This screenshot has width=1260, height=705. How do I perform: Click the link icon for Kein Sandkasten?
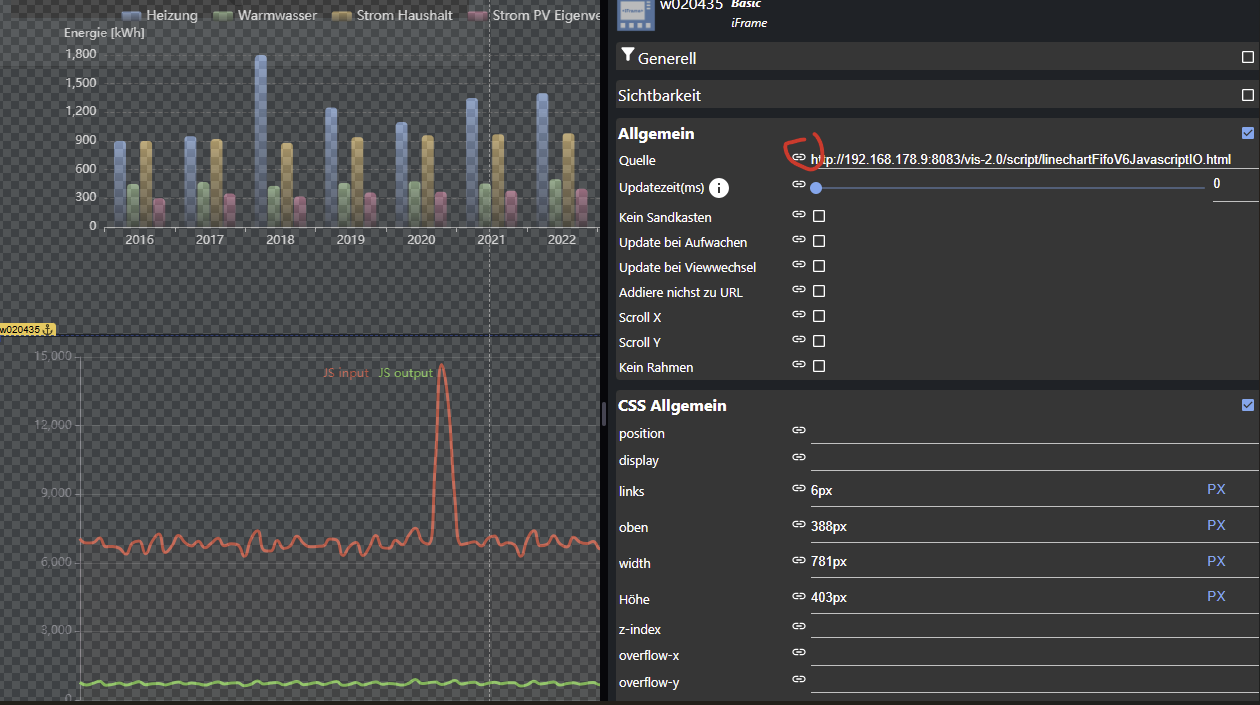point(799,215)
